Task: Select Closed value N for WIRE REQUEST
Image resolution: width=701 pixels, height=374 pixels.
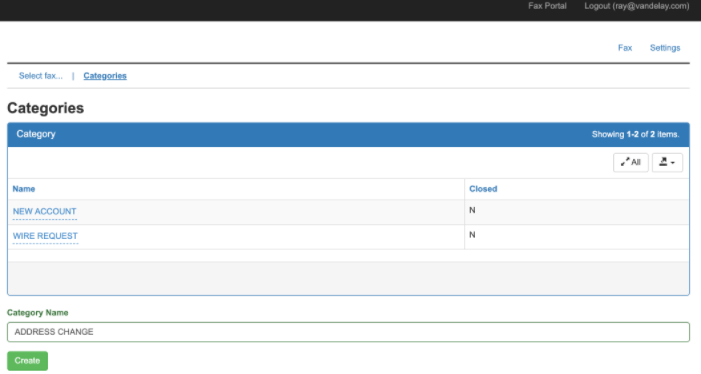Action: click(x=472, y=235)
